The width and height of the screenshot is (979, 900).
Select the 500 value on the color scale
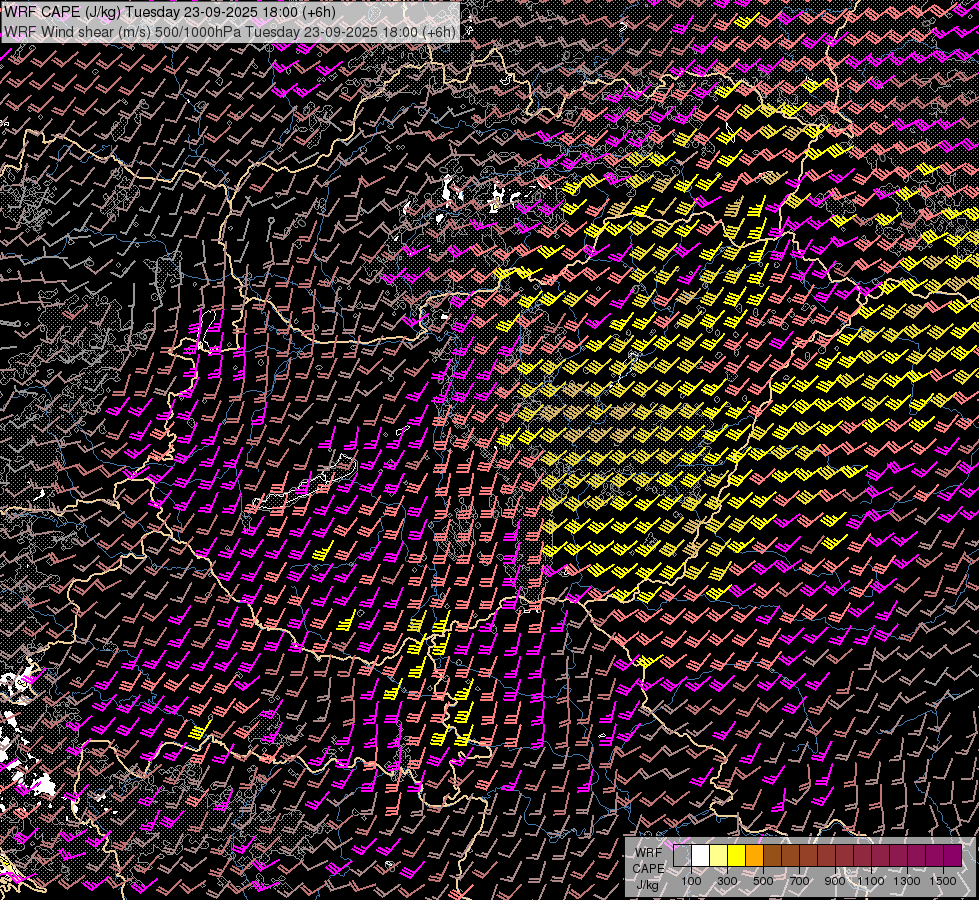click(x=763, y=881)
